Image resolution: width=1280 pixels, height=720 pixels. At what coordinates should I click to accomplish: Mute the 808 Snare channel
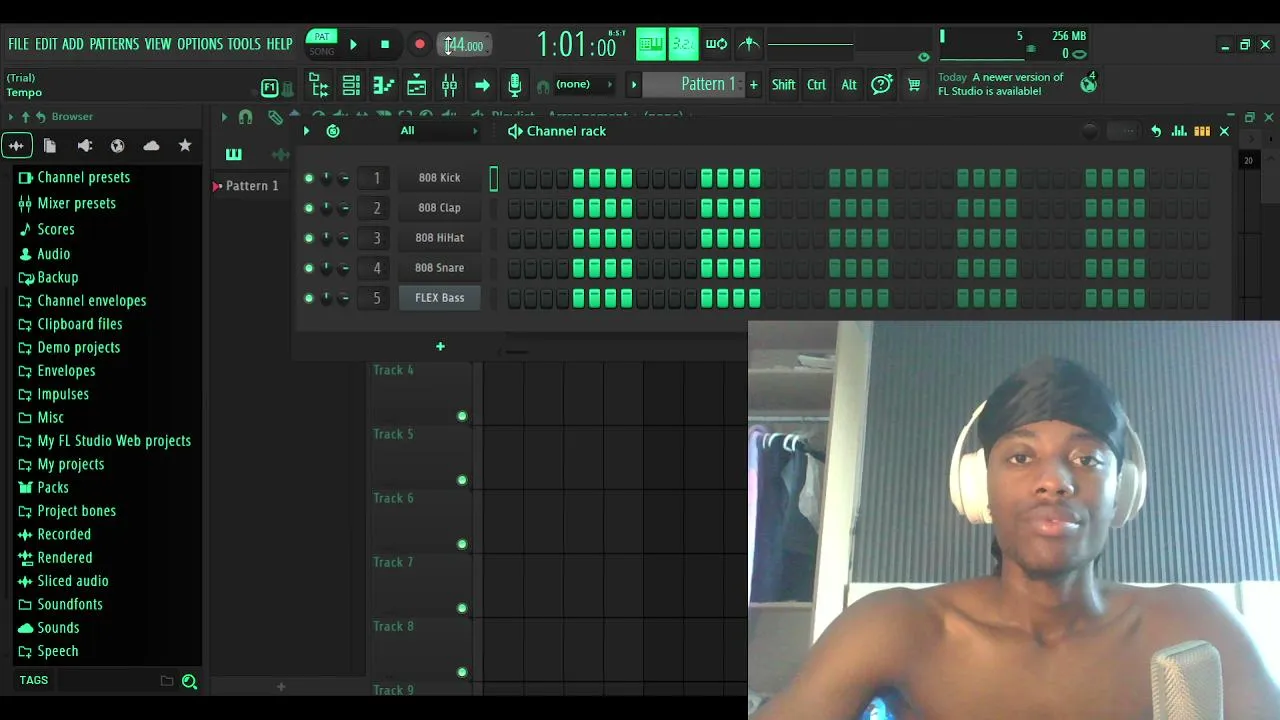[x=308, y=268]
